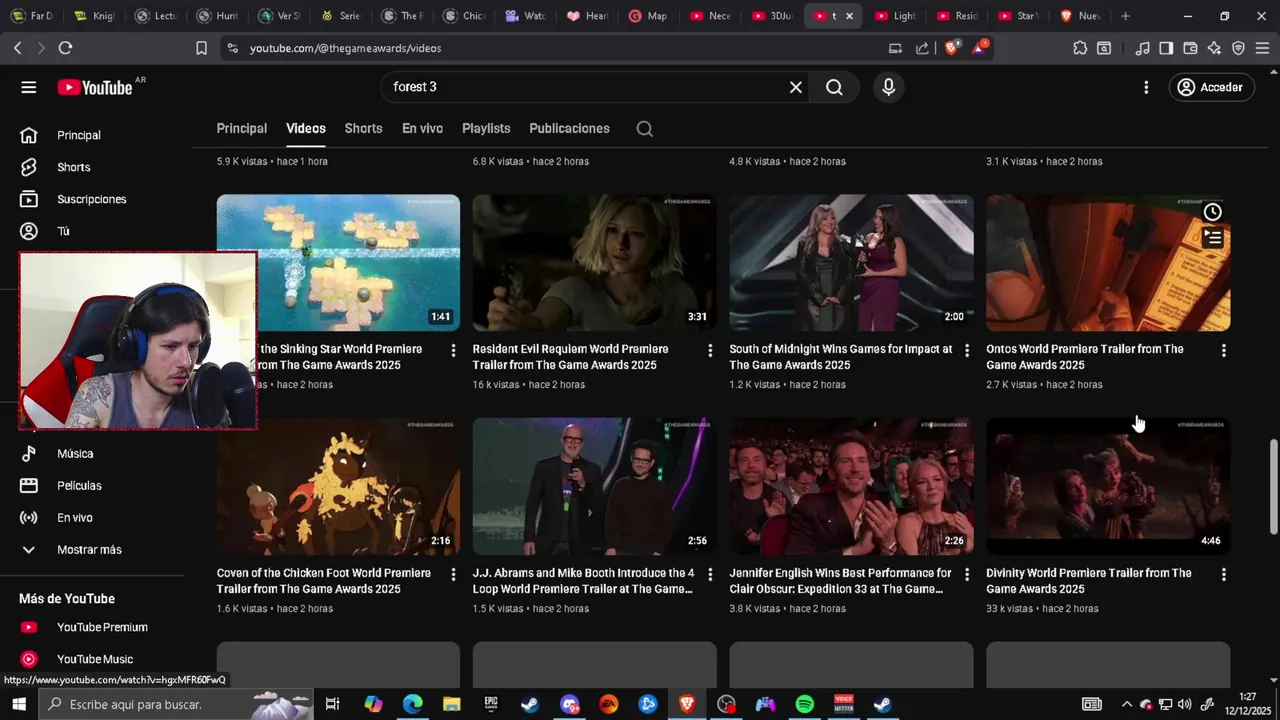Open options for Sinking Star video
The image size is (1280, 720).
(x=453, y=350)
